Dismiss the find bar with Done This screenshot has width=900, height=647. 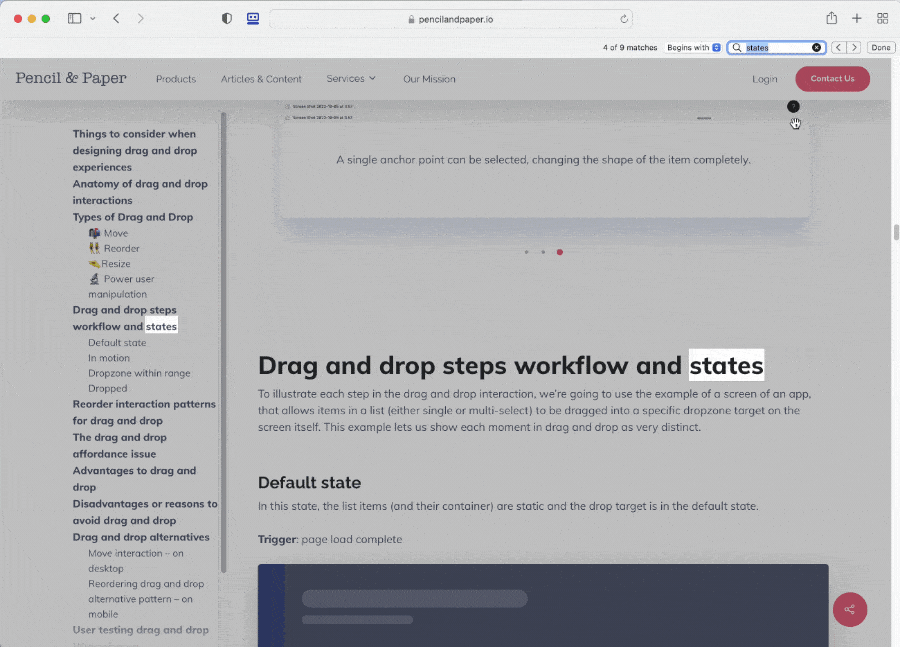click(x=880, y=47)
